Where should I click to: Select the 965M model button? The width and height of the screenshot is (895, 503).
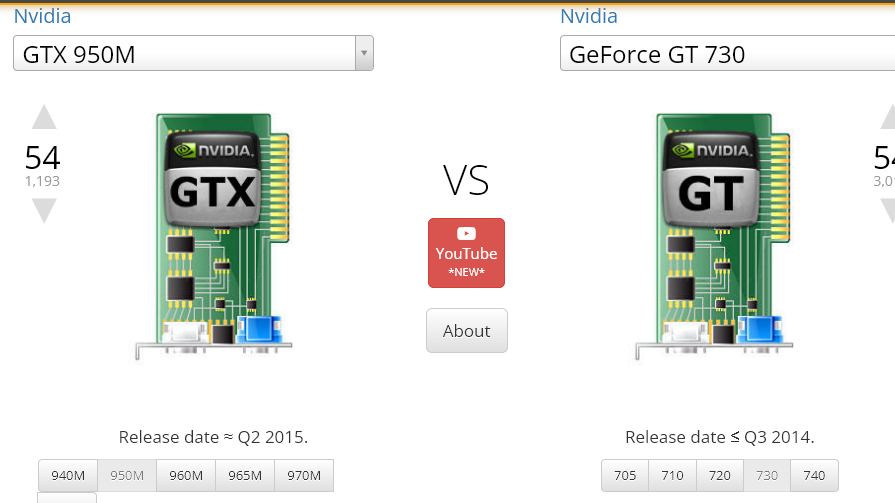click(245, 476)
